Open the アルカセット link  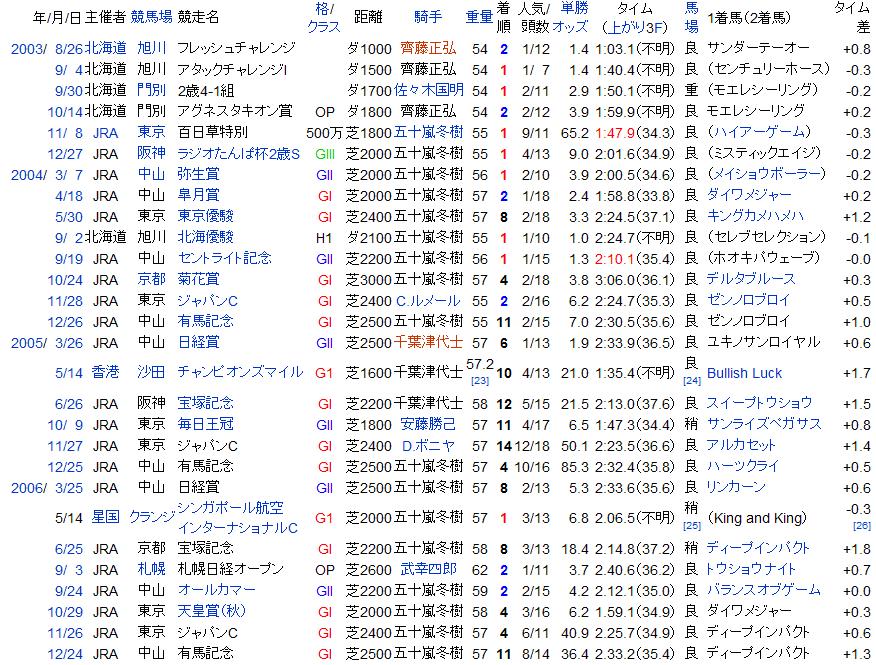pos(741,445)
